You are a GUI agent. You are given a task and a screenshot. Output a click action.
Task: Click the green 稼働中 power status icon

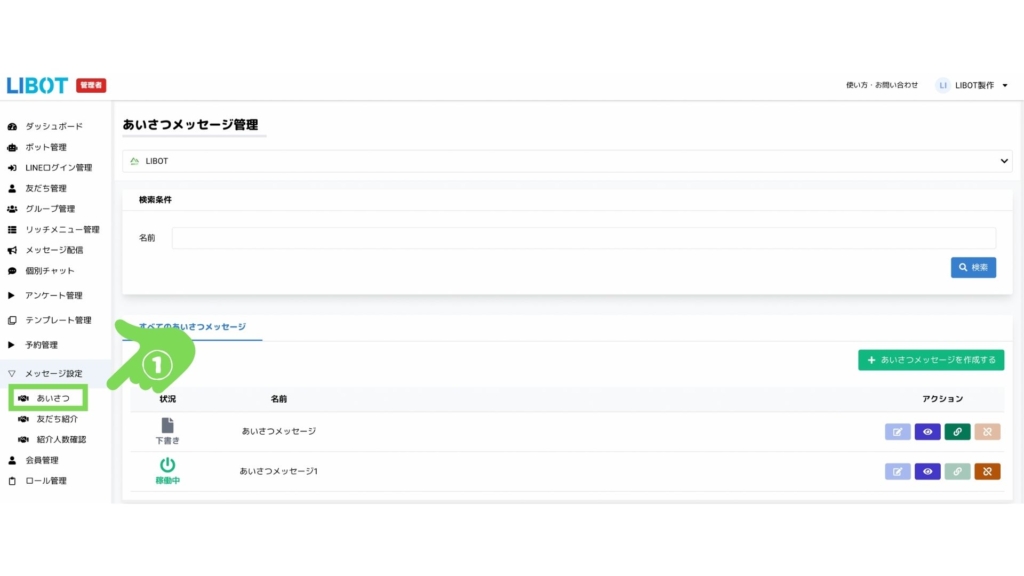tap(167, 465)
